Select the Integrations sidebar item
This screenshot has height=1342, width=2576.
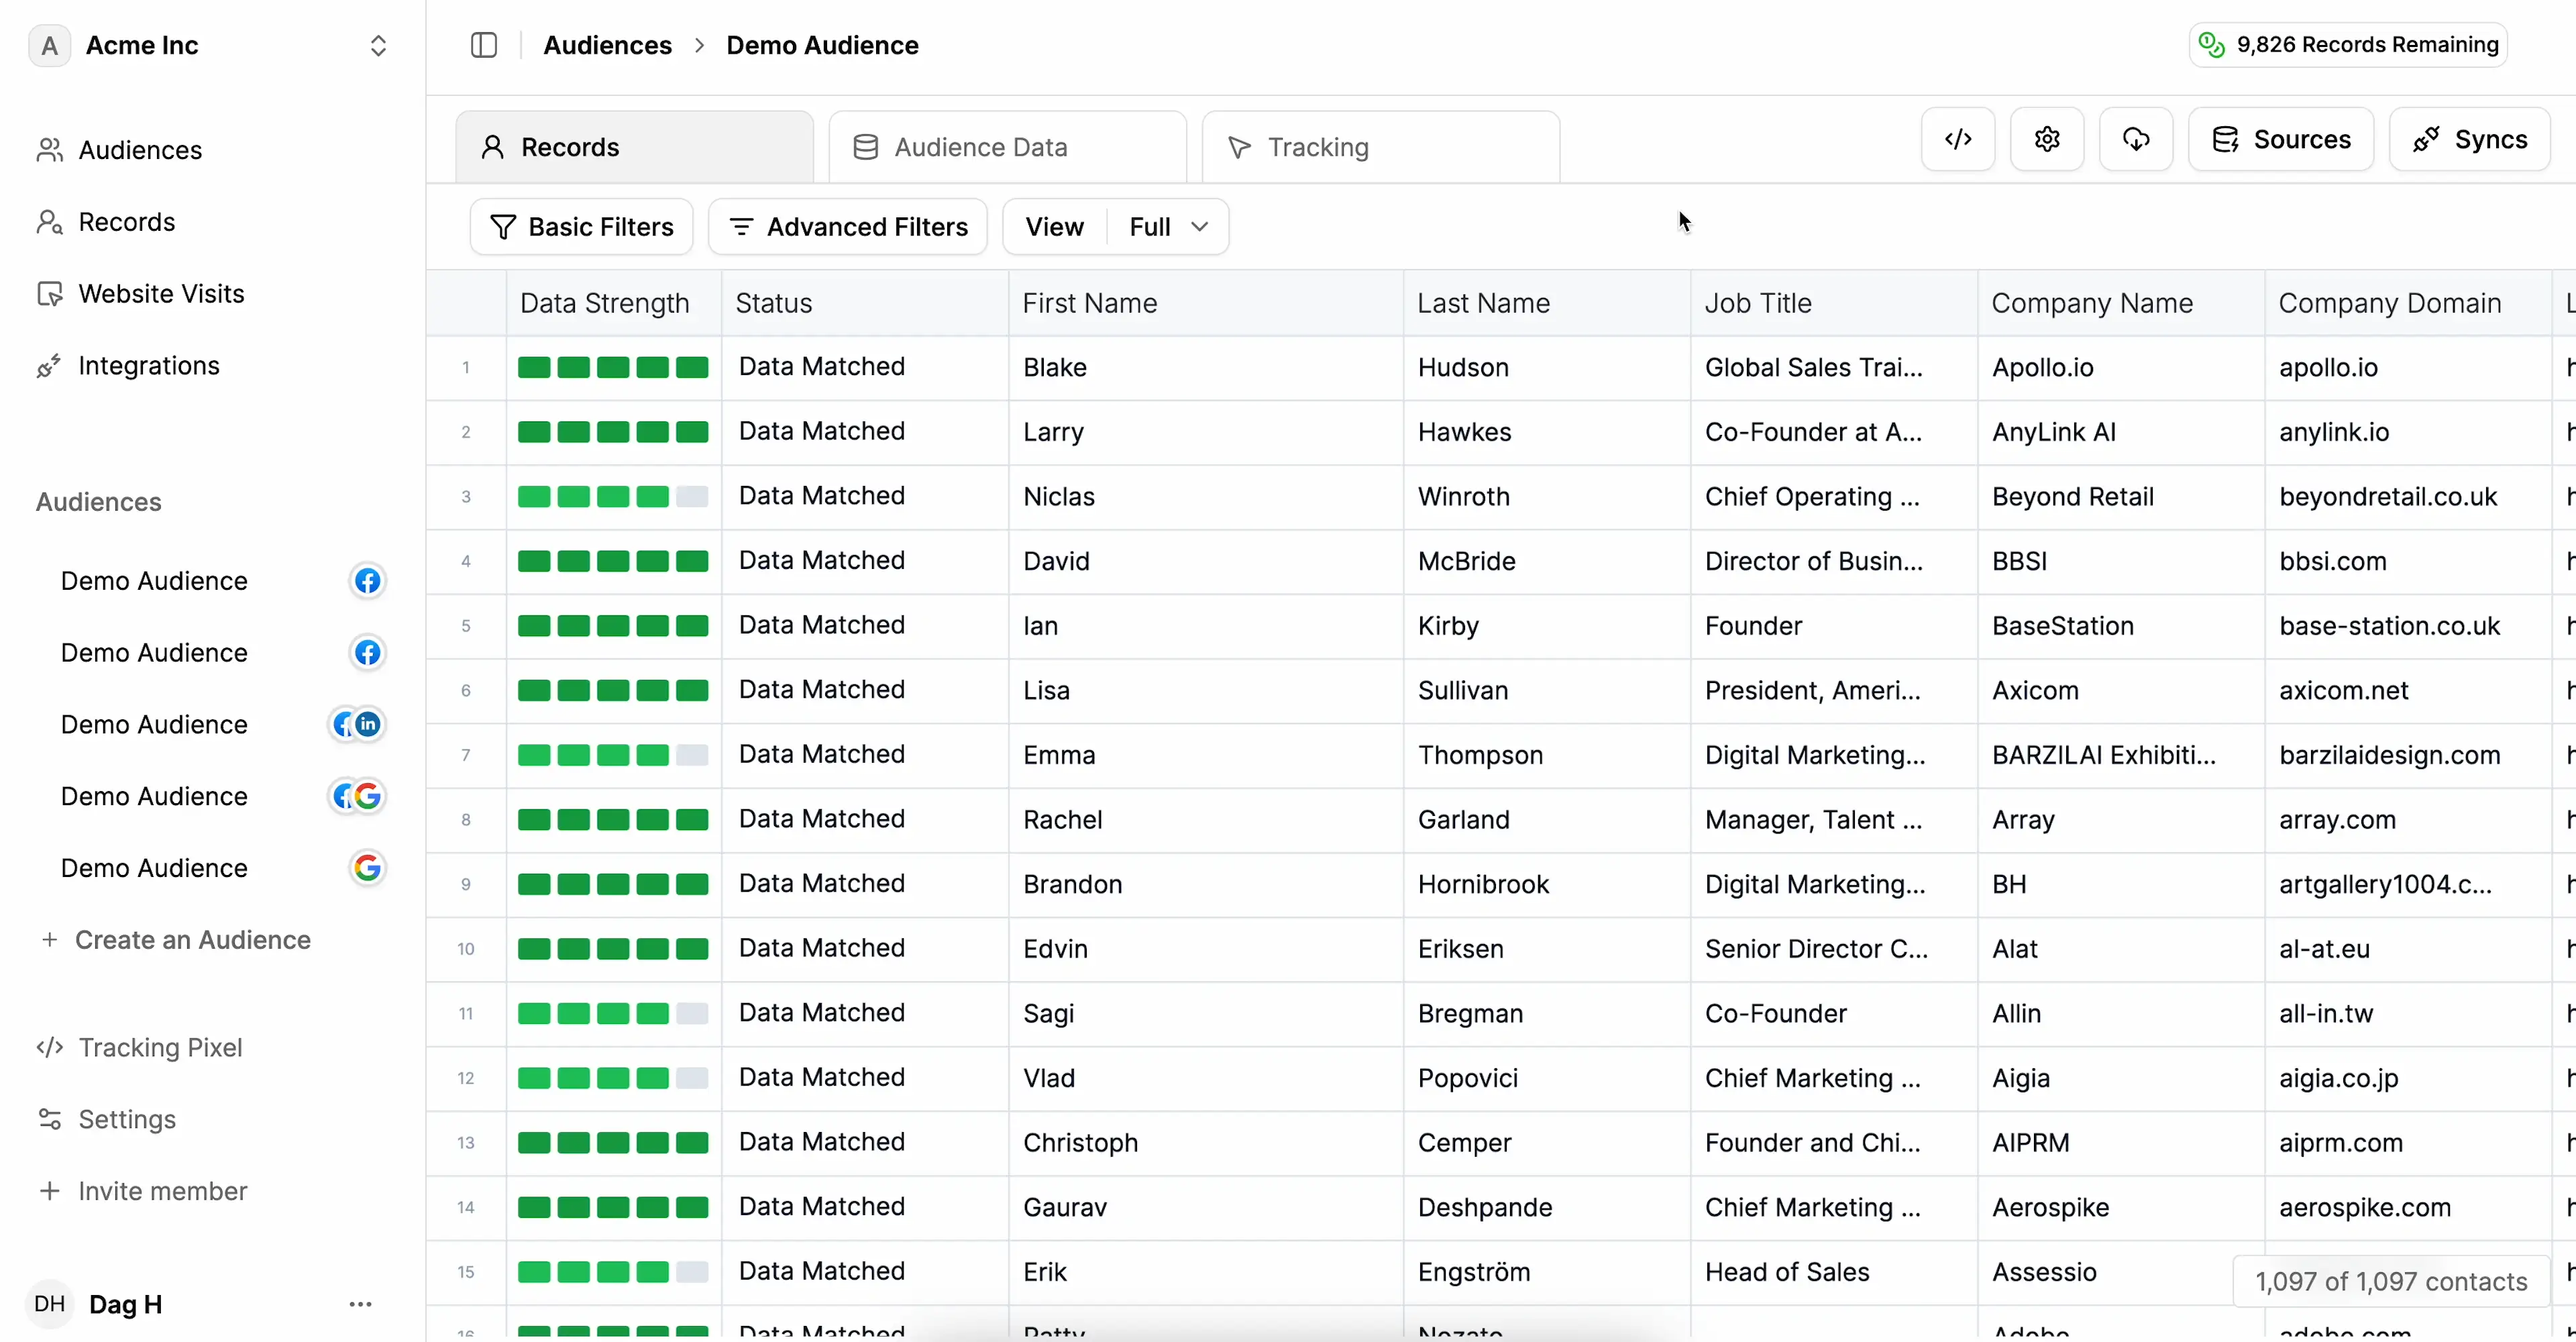[x=149, y=365]
